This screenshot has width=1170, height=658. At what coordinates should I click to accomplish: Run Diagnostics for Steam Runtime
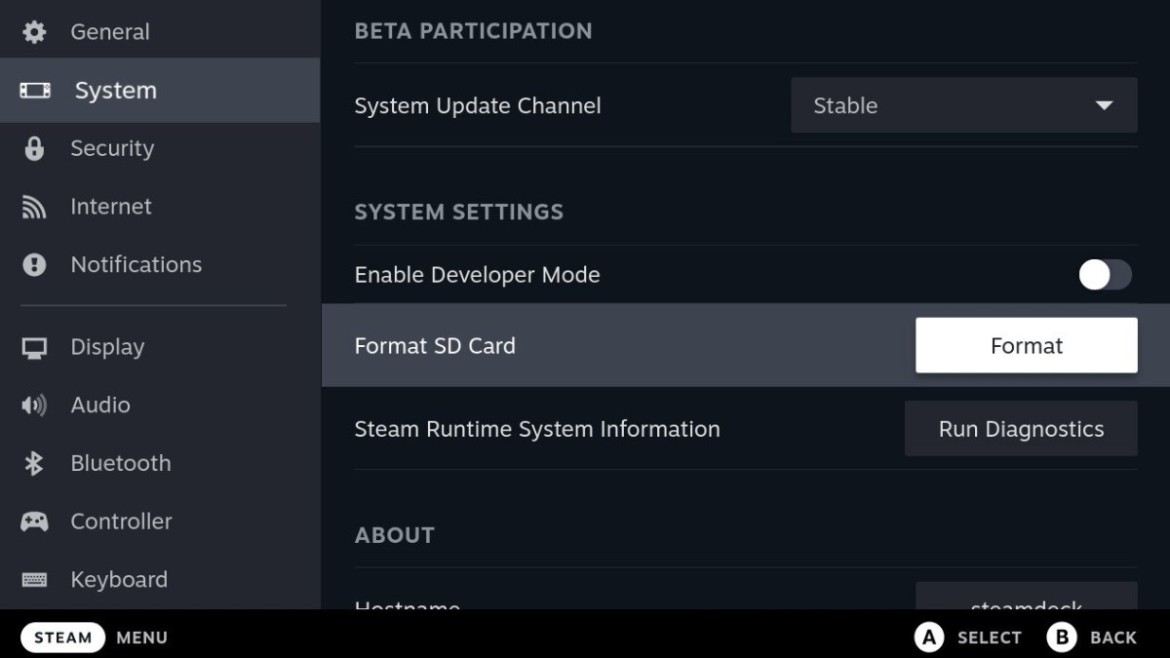coord(1021,428)
